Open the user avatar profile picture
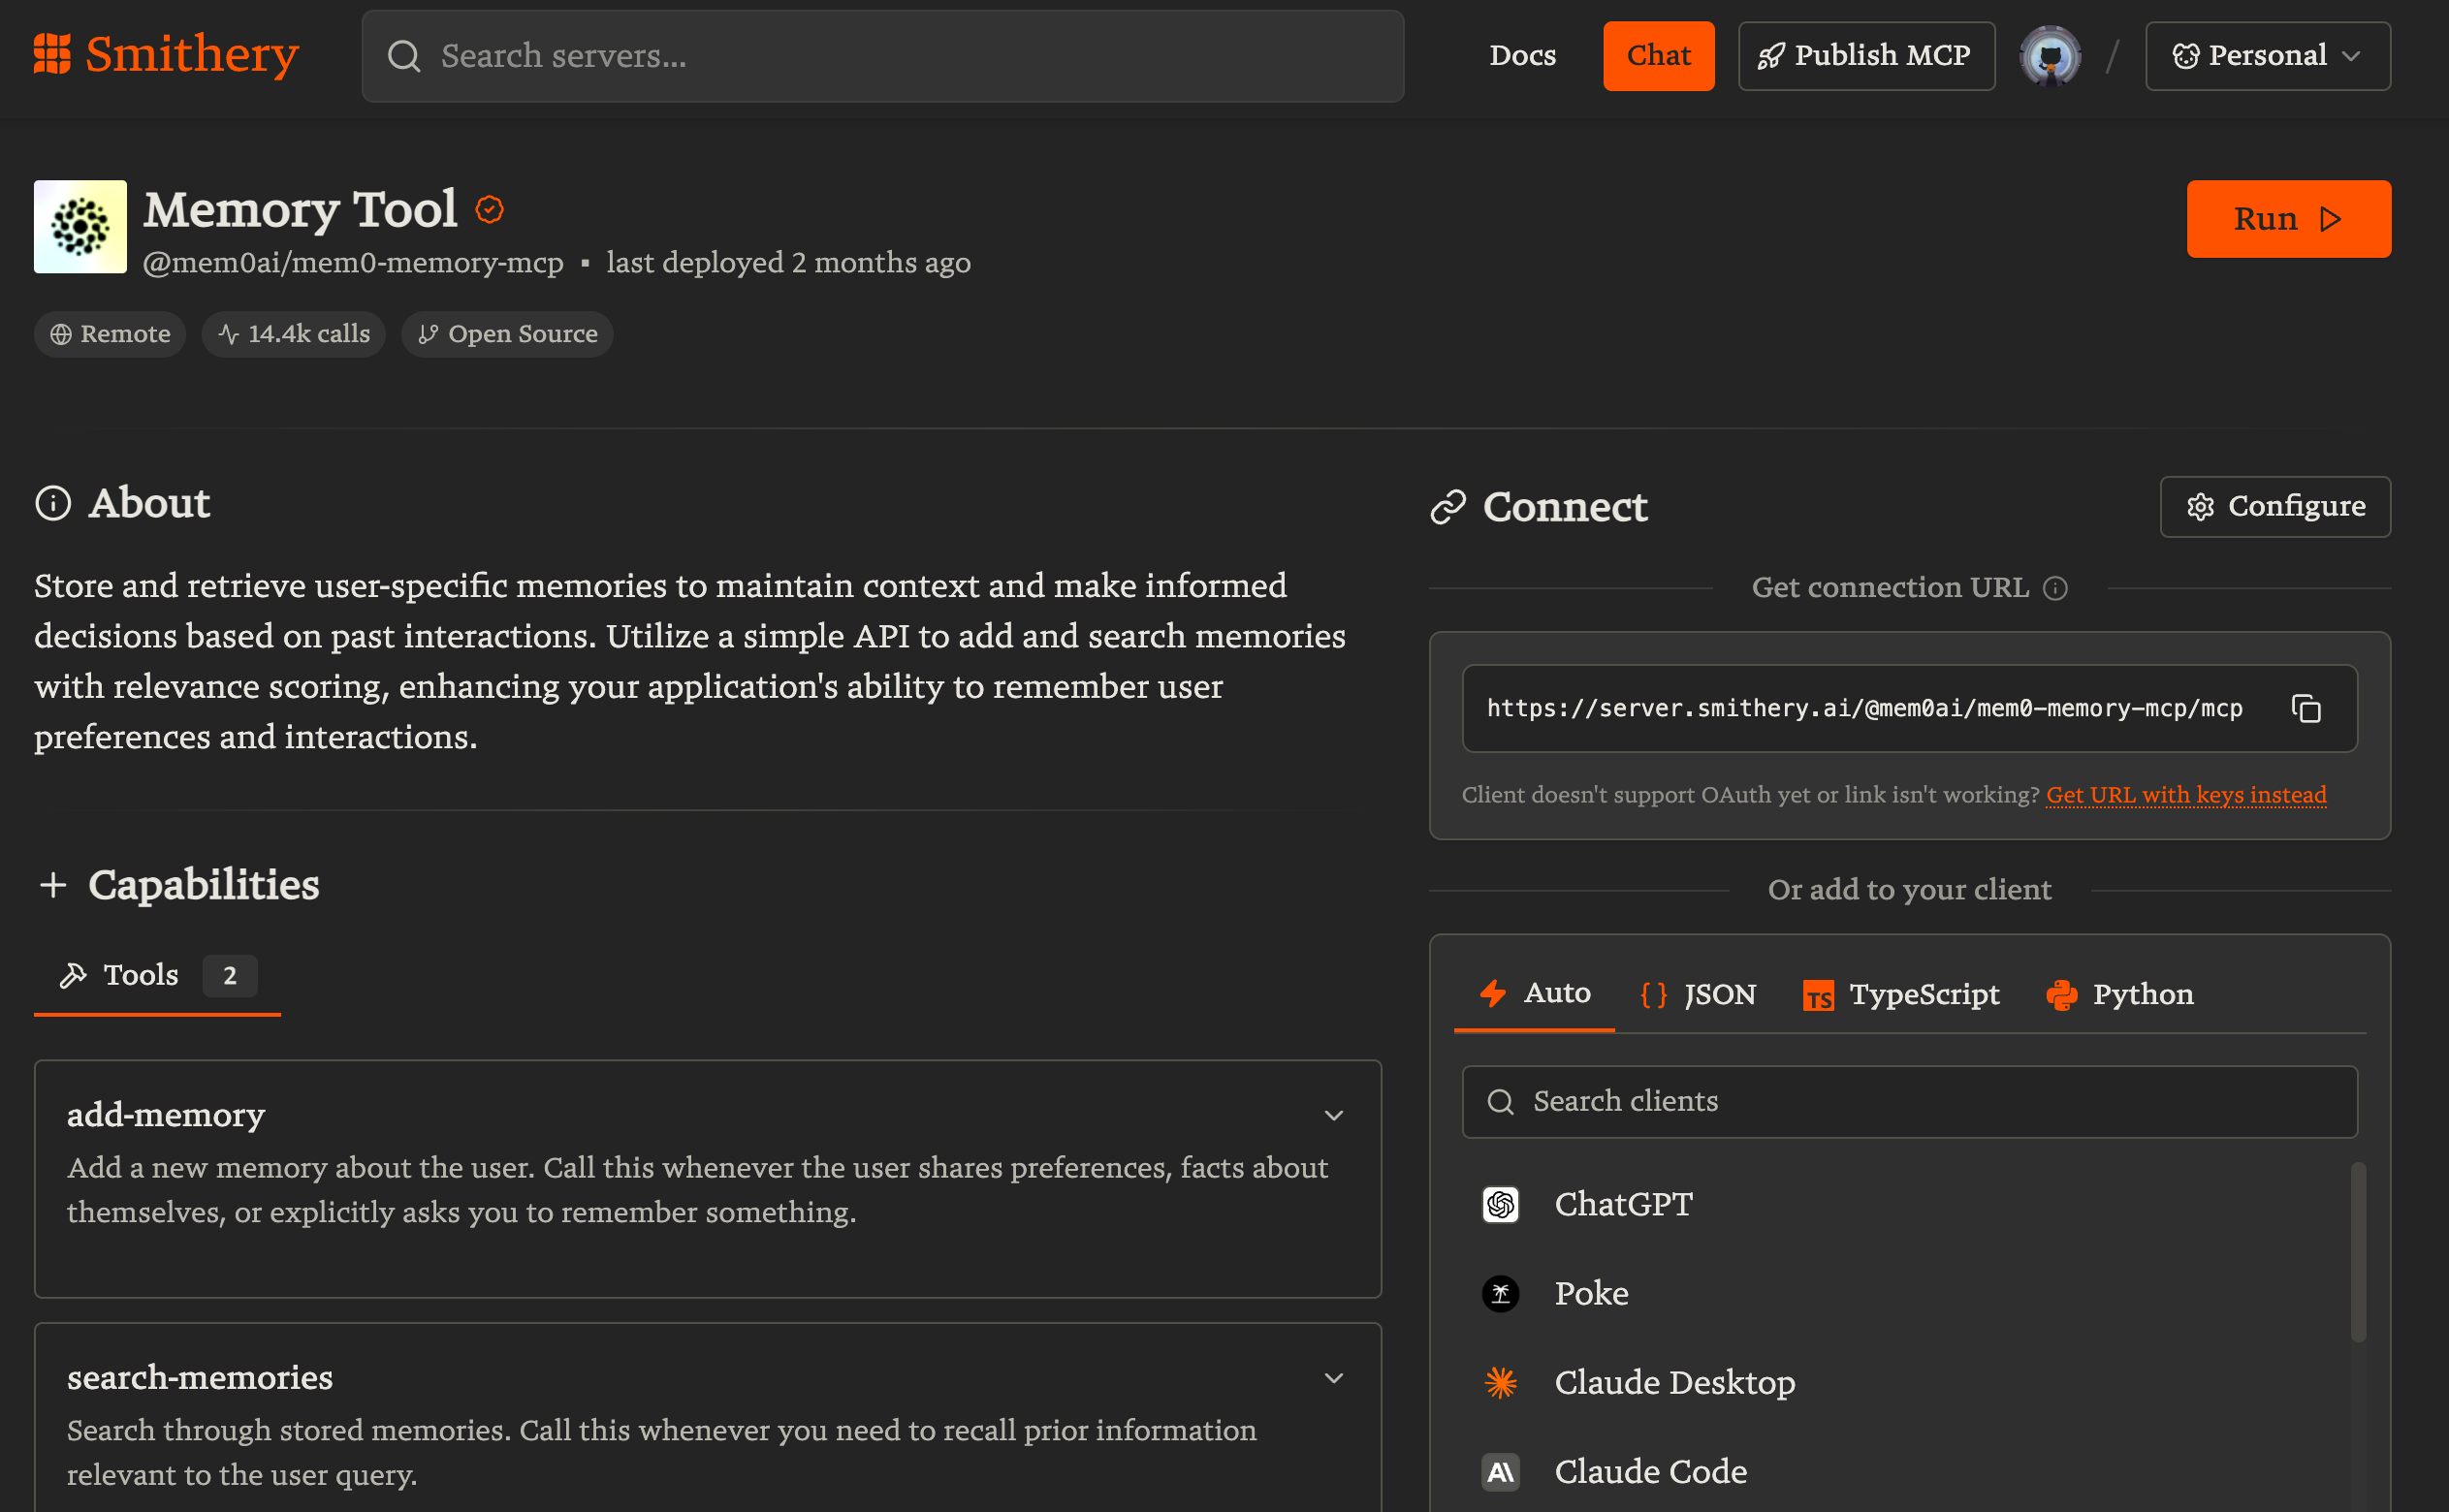 click(x=2050, y=56)
